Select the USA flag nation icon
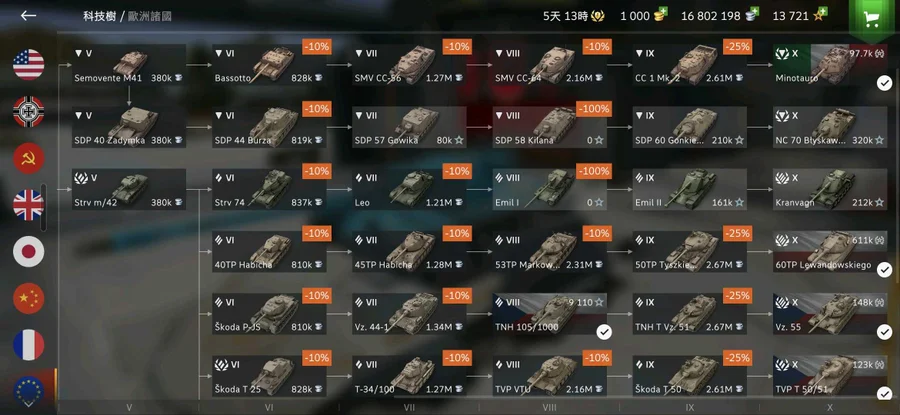 point(29,64)
